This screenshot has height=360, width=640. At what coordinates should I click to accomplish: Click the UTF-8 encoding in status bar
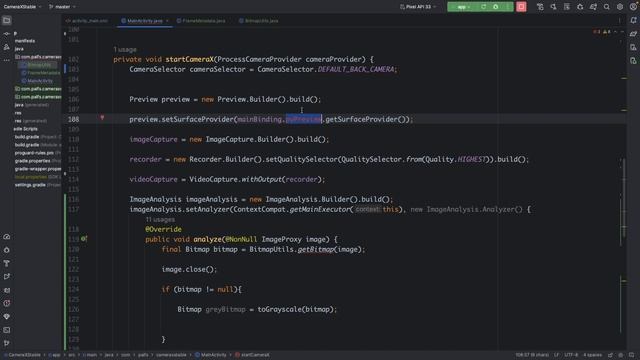click(x=571, y=355)
